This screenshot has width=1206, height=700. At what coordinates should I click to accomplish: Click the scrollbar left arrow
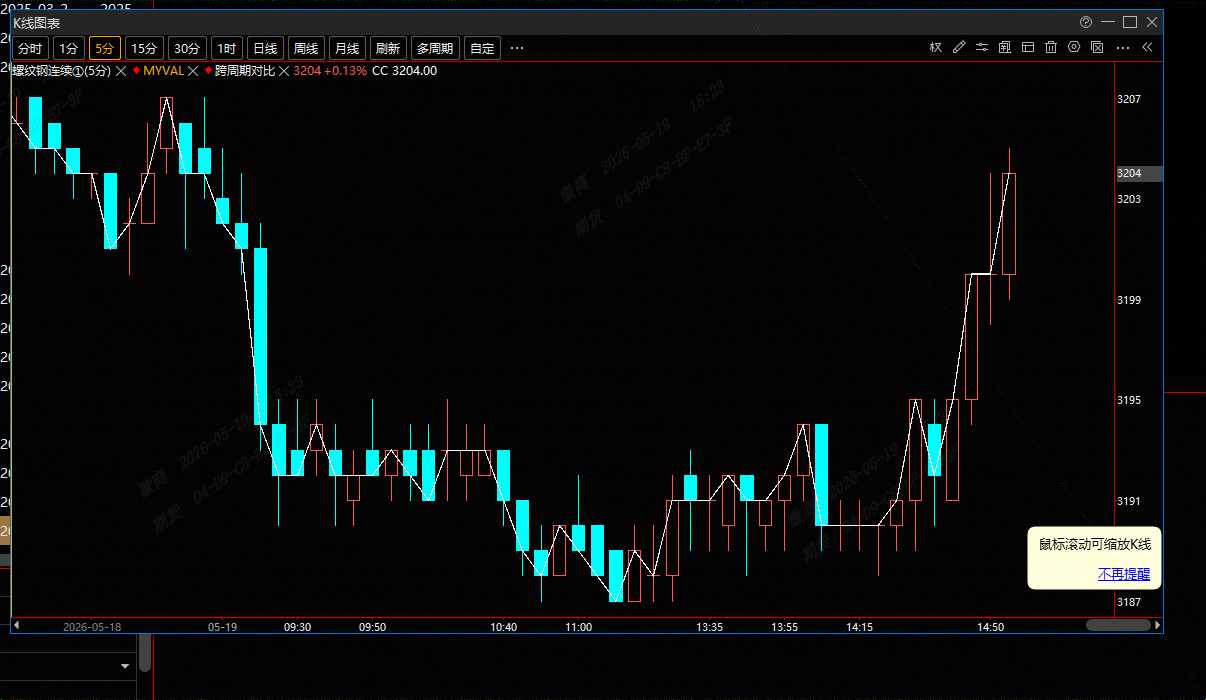17,625
